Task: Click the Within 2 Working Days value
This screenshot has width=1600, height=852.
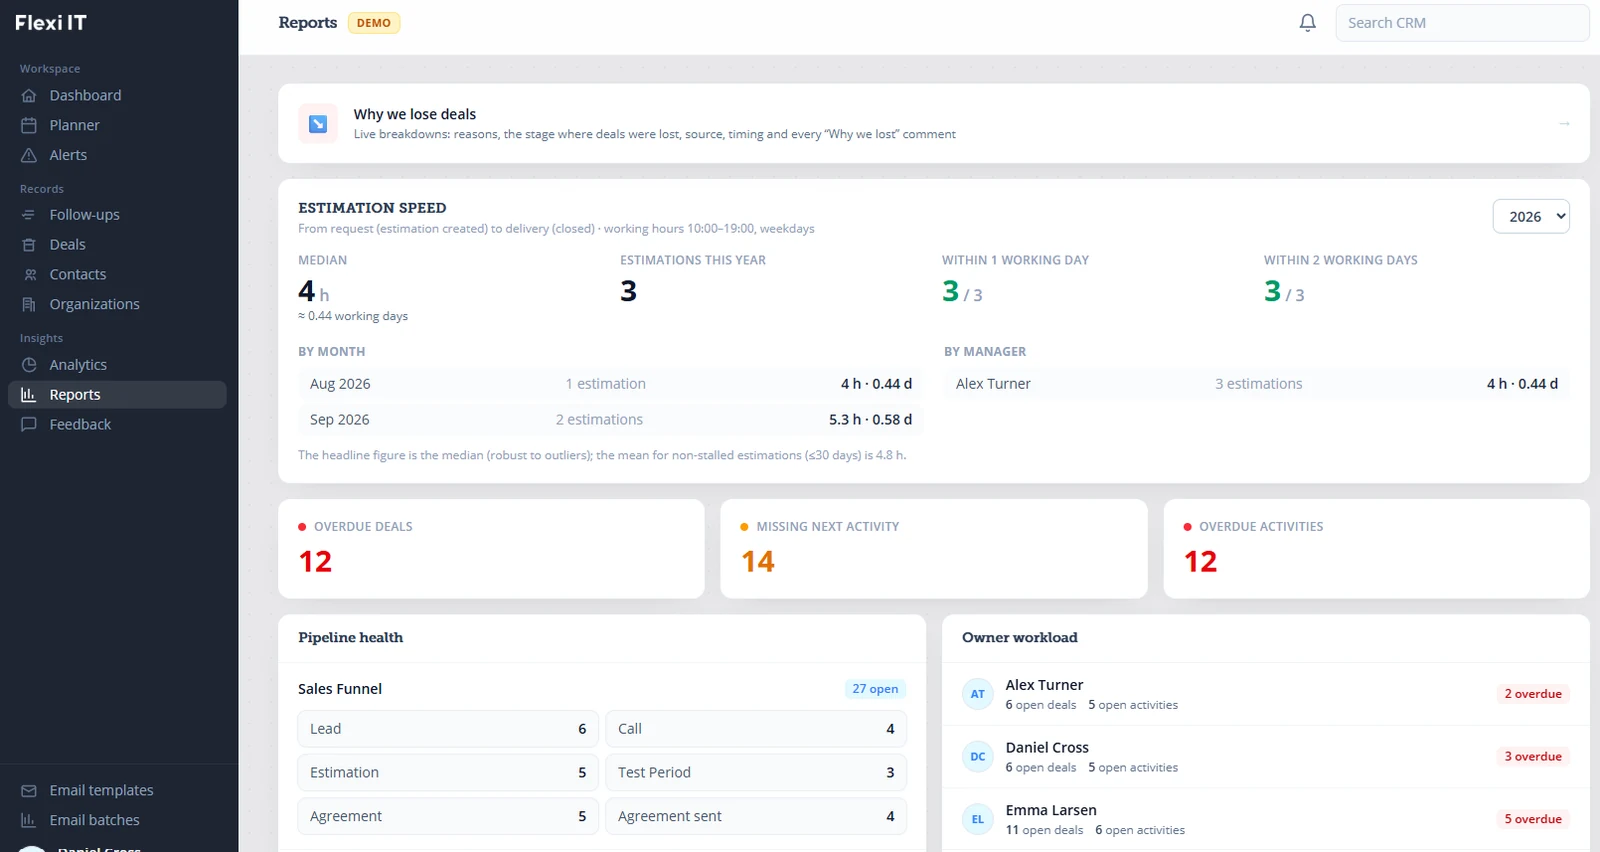Action: [1284, 292]
